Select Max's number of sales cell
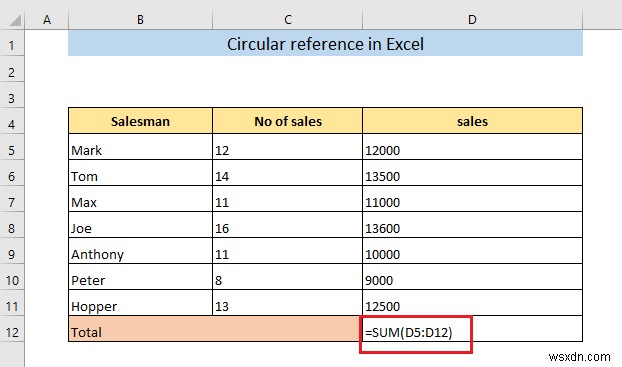This screenshot has height=367, width=622. 288,199
